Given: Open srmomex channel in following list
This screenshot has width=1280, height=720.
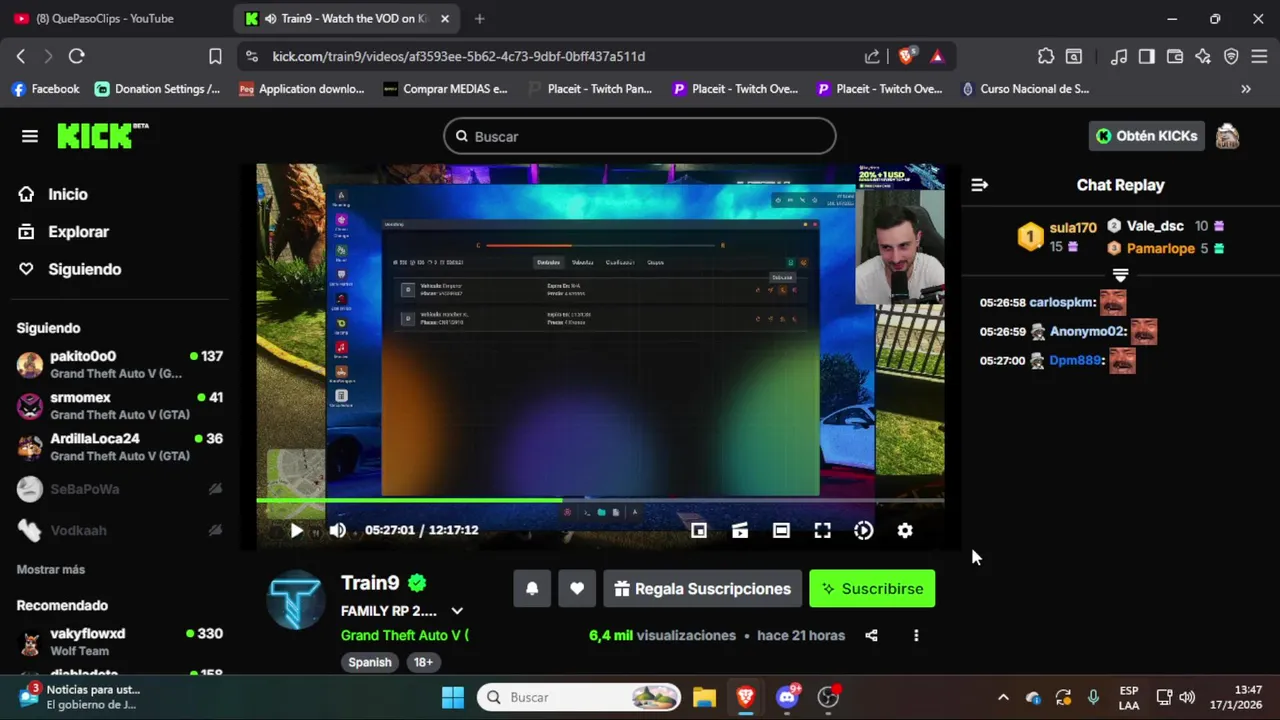Looking at the screenshot, I should pyautogui.click(x=120, y=405).
